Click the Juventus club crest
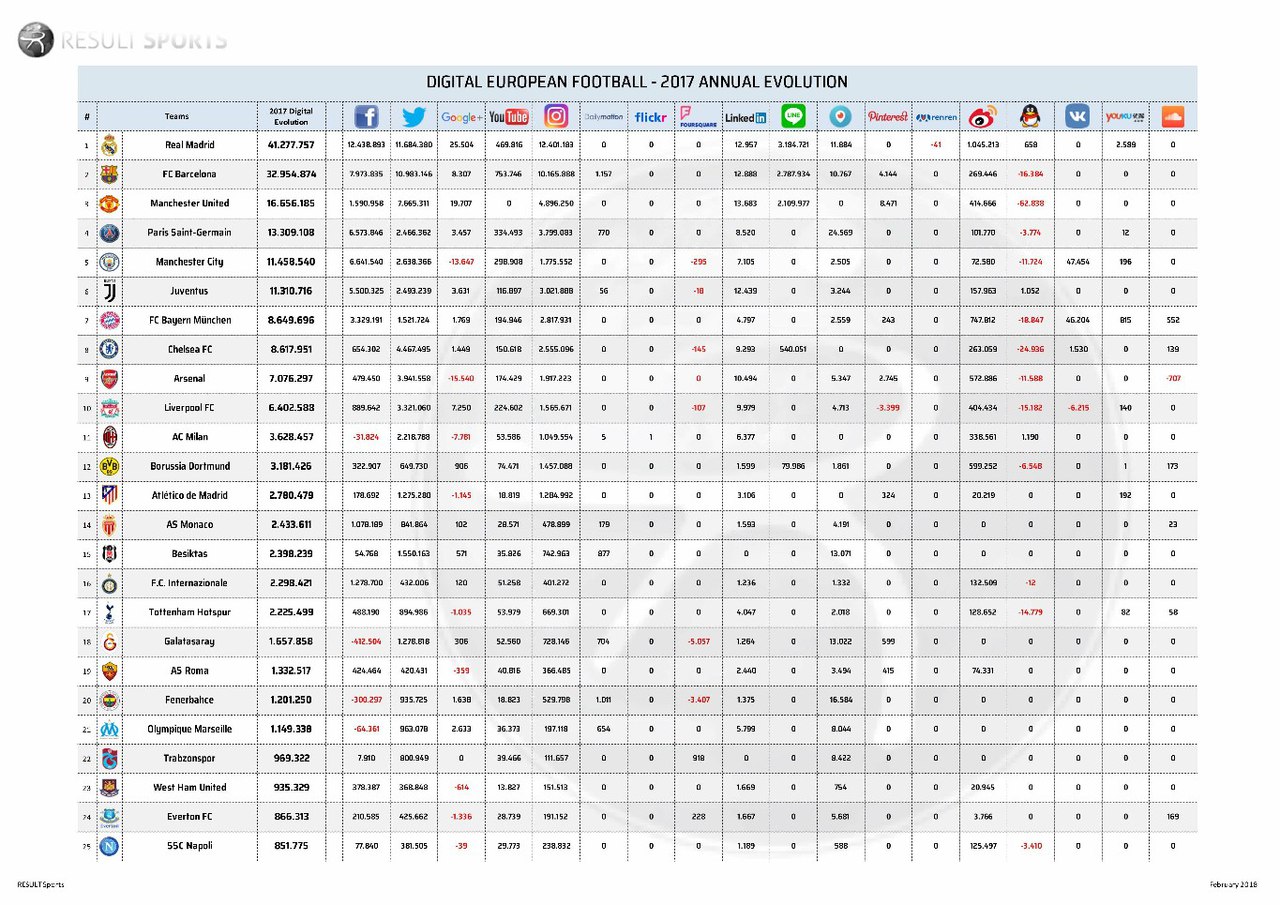Screen dimensions: 1280x905 pos(110,291)
